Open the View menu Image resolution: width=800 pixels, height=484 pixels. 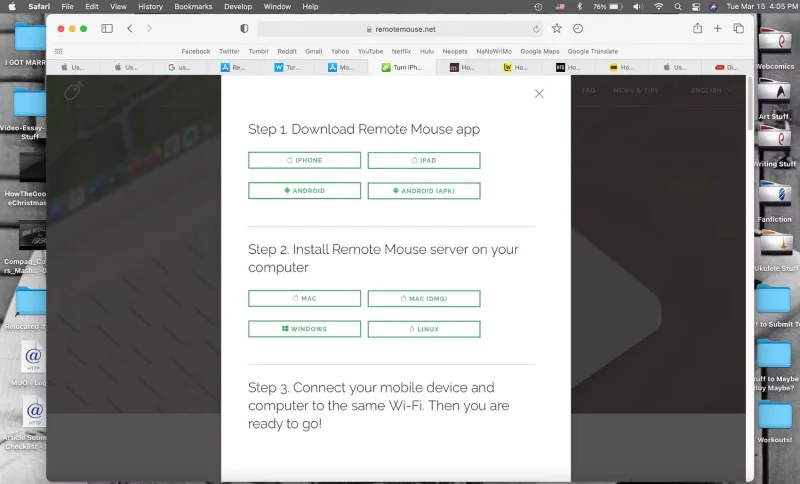(x=118, y=7)
